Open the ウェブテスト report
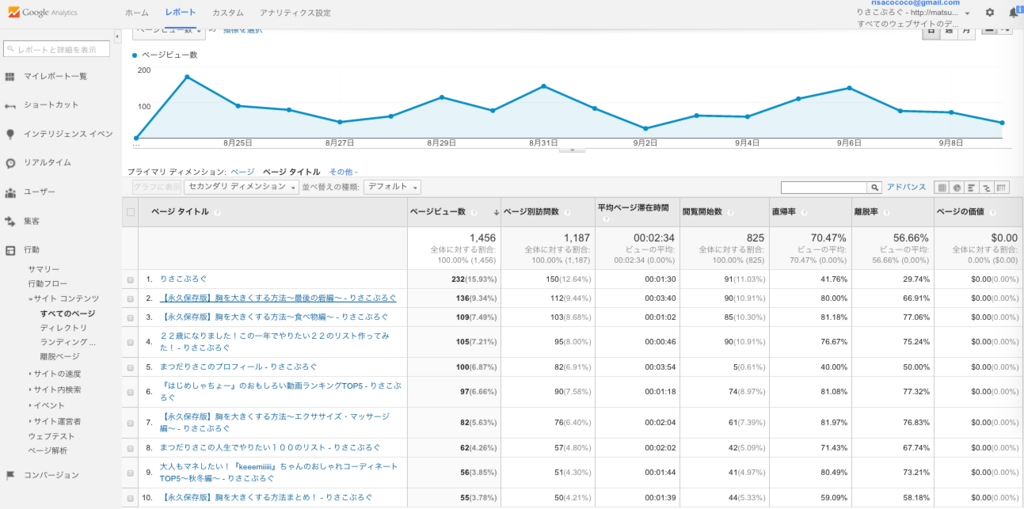The width and height of the screenshot is (1024, 509). tap(51, 436)
